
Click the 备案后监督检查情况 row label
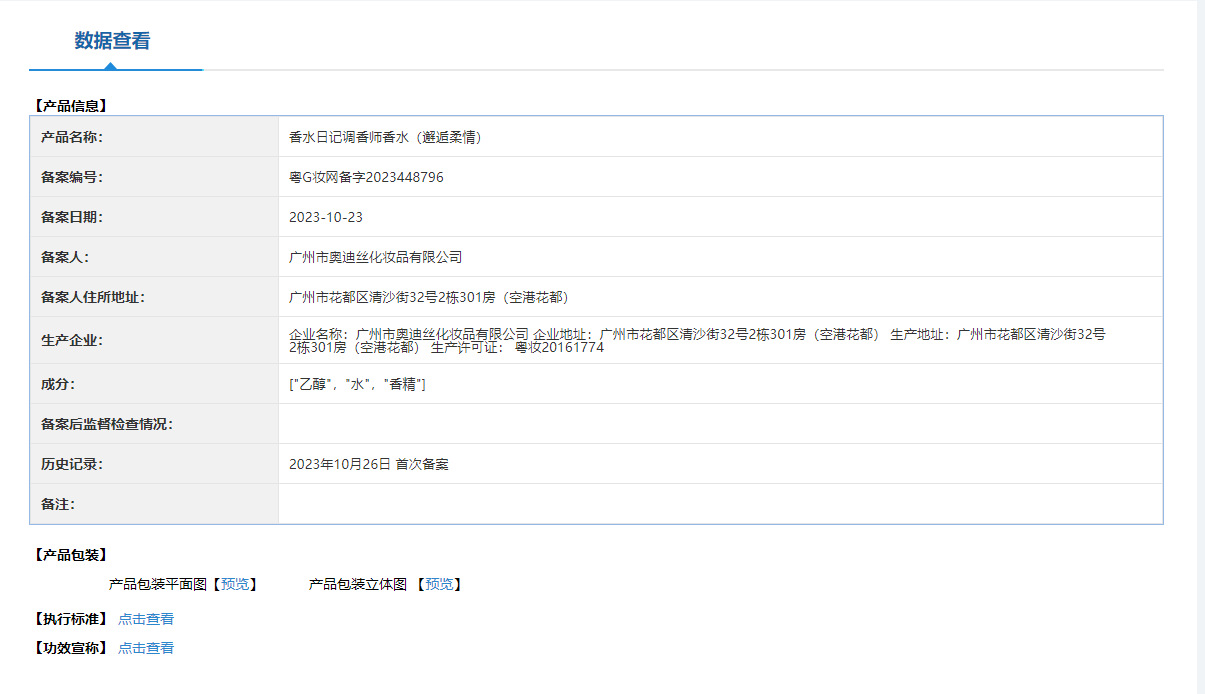point(107,424)
